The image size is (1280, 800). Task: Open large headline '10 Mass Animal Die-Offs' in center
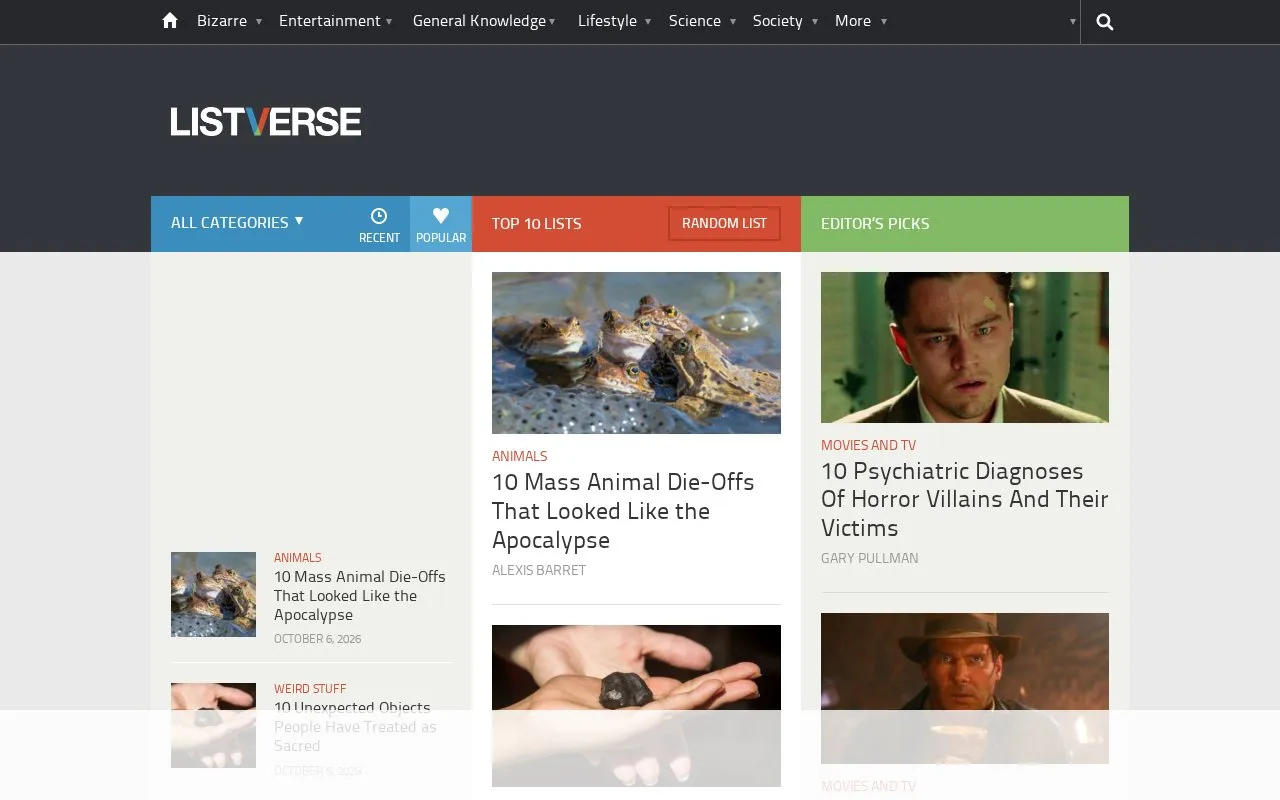coord(623,511)
